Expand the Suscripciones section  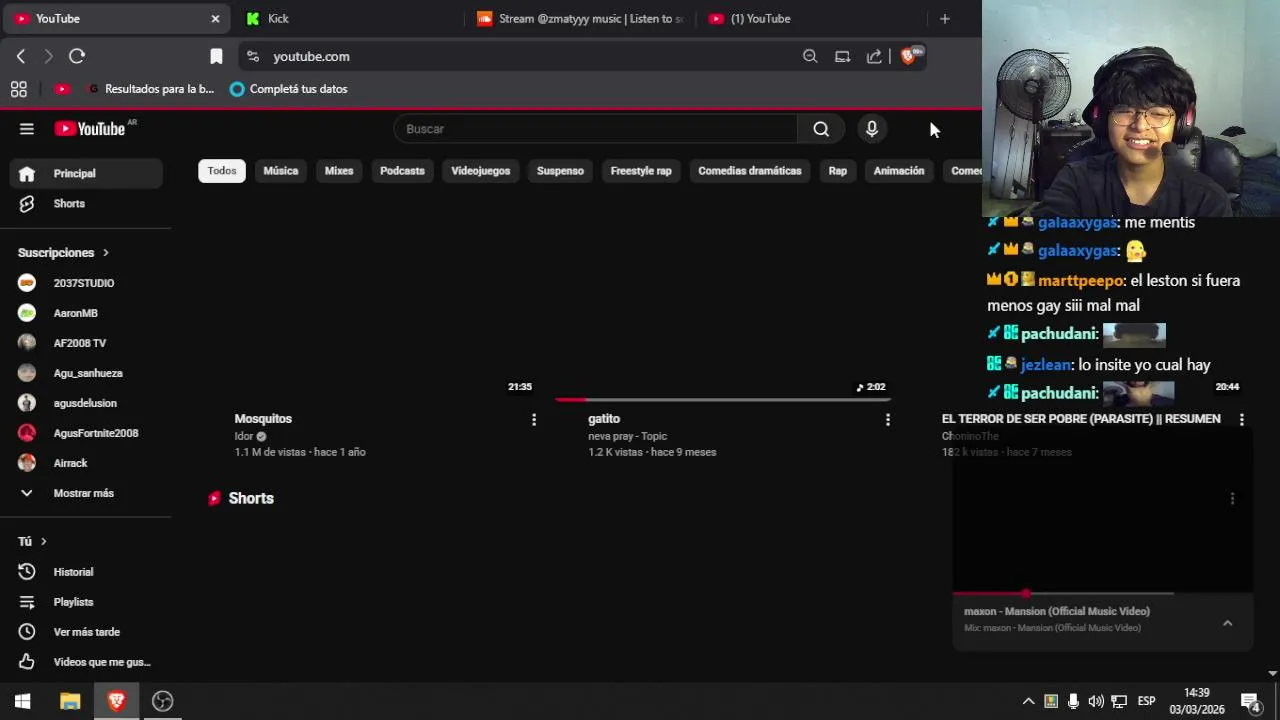63,253
